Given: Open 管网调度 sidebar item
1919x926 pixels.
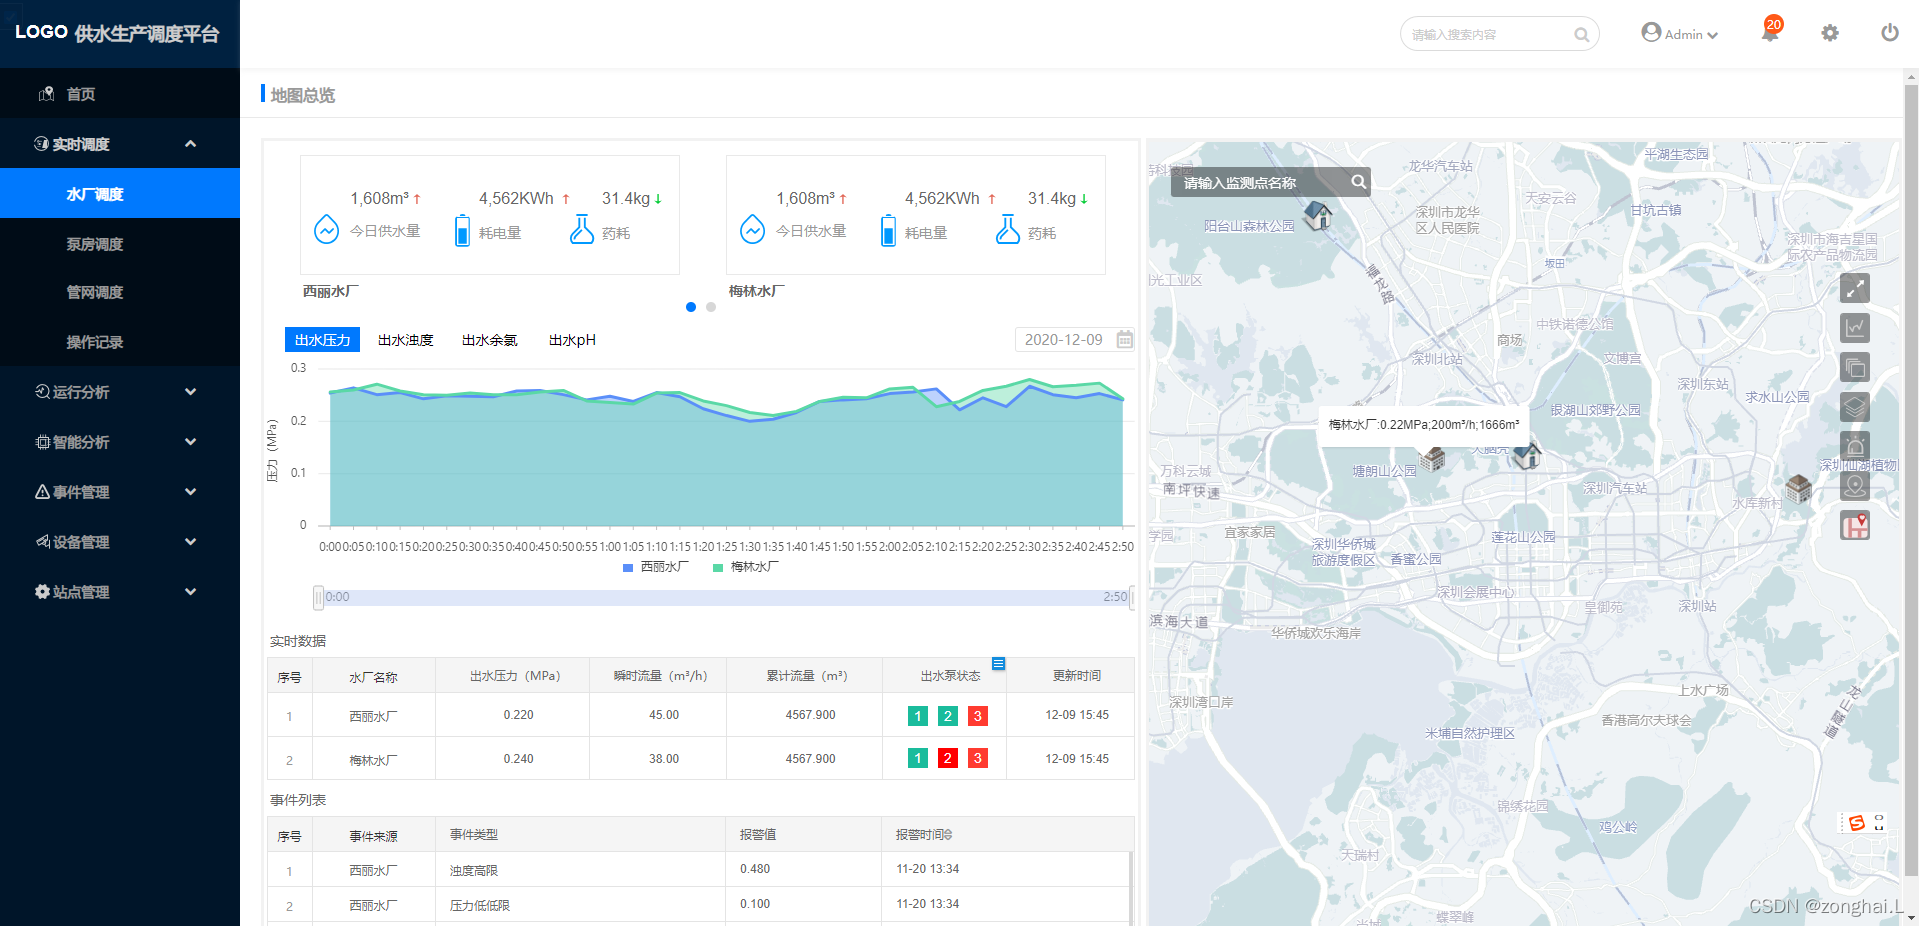Looking at the screenshot, I should pos(120,292).
